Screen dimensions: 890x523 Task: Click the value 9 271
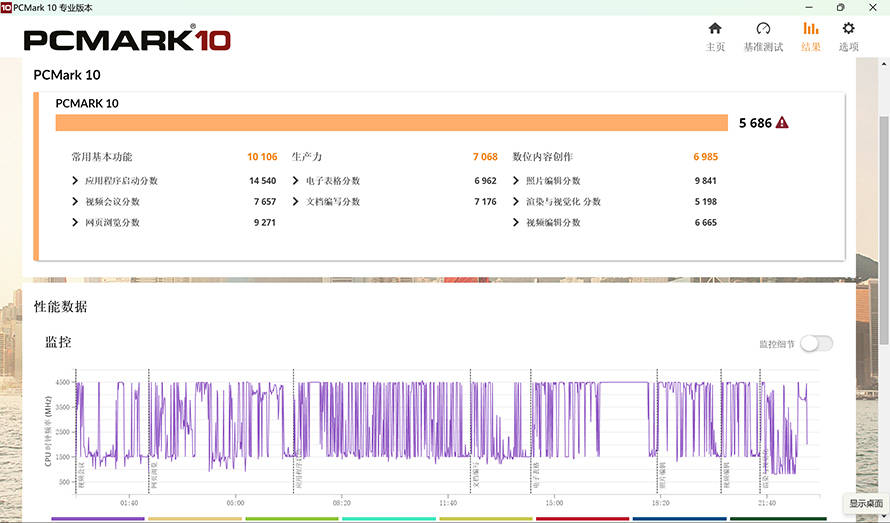(265, 223)
